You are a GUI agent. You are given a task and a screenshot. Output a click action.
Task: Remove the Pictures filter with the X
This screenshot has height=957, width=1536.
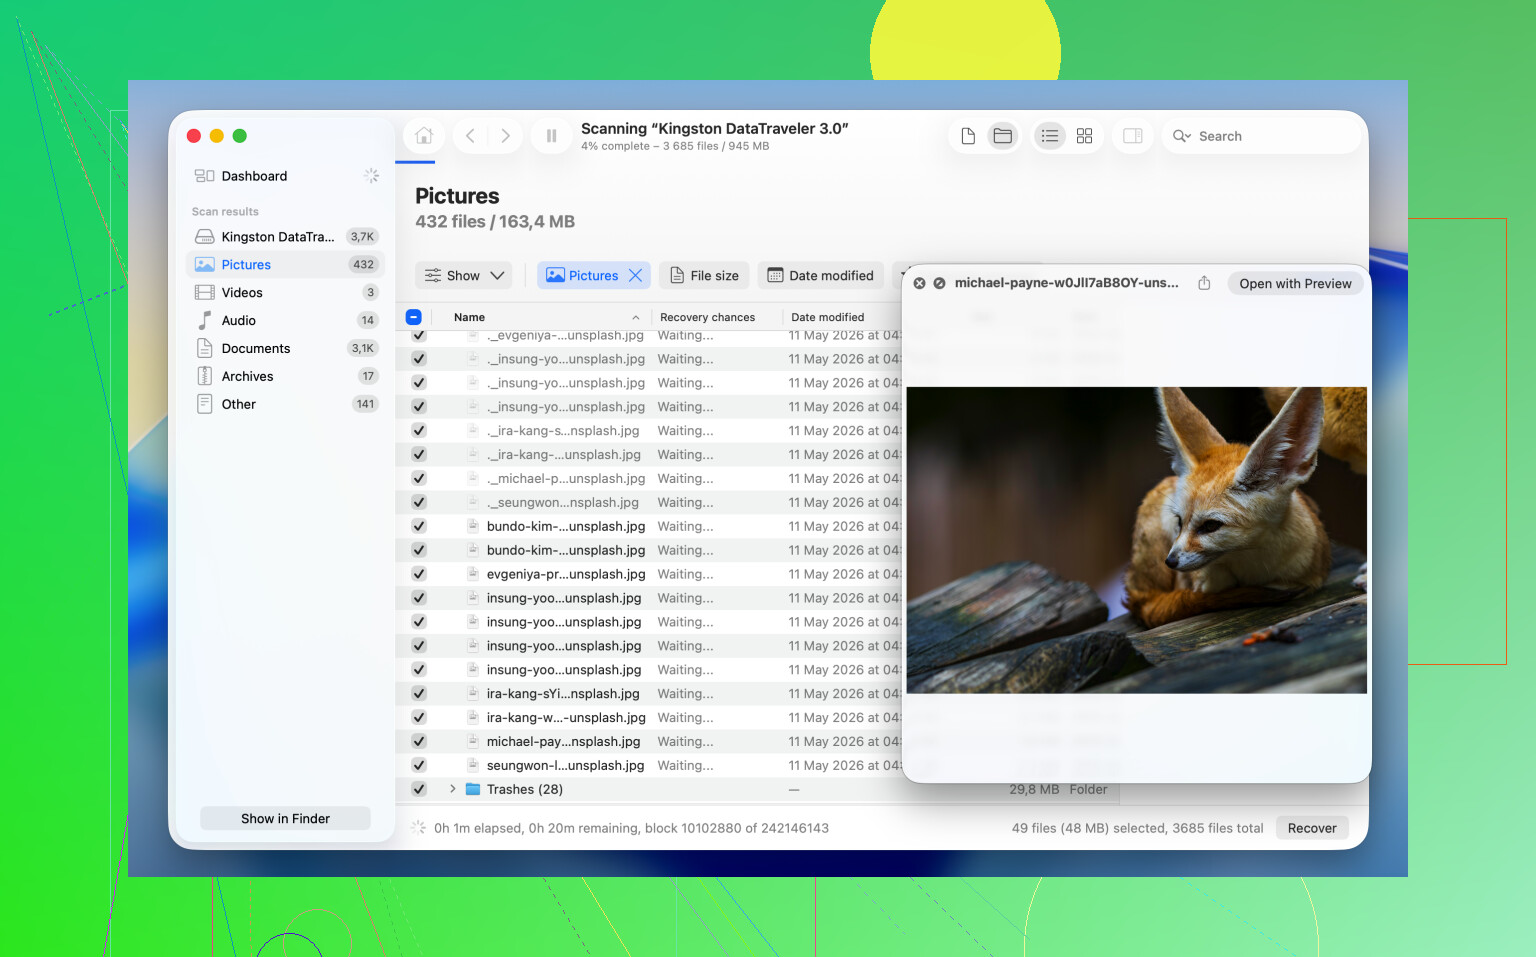[x=635, y=276]
